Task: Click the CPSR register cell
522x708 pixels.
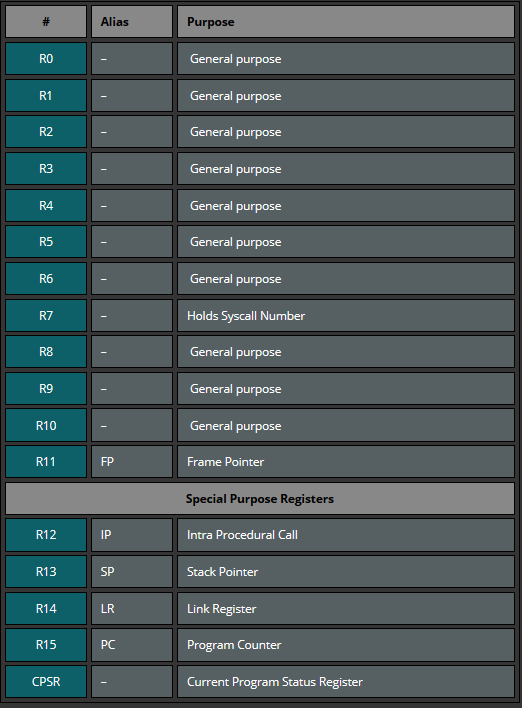Action: (46, 682)
